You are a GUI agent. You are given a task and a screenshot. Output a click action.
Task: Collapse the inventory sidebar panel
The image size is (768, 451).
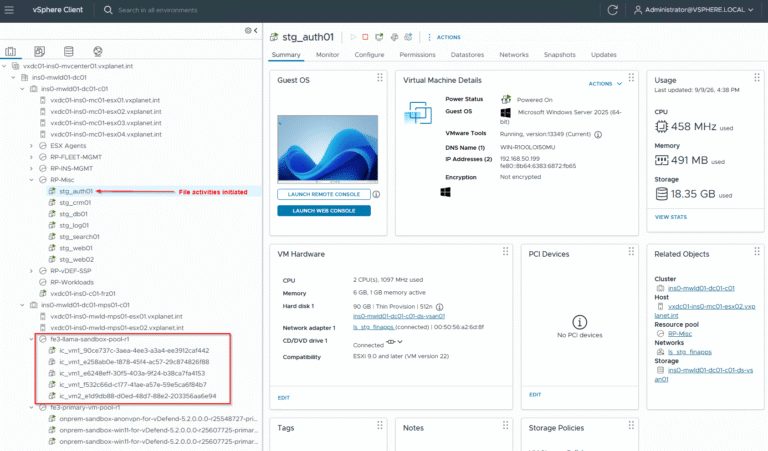(256, 30)
